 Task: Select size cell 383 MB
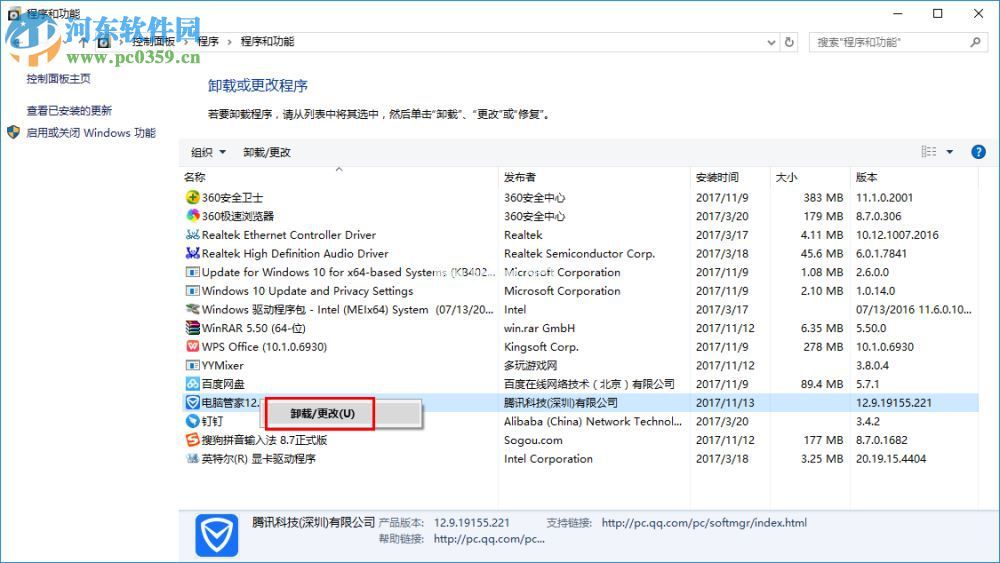pyautogui.click(x=823, y=198)
